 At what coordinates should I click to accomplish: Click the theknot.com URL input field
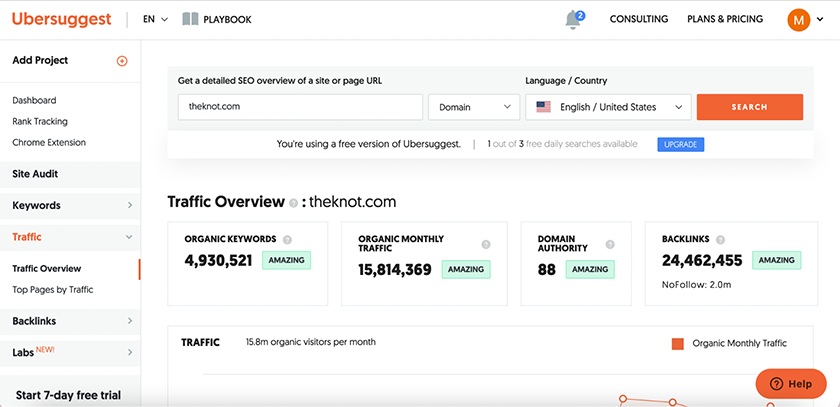(x=301, y=107)
